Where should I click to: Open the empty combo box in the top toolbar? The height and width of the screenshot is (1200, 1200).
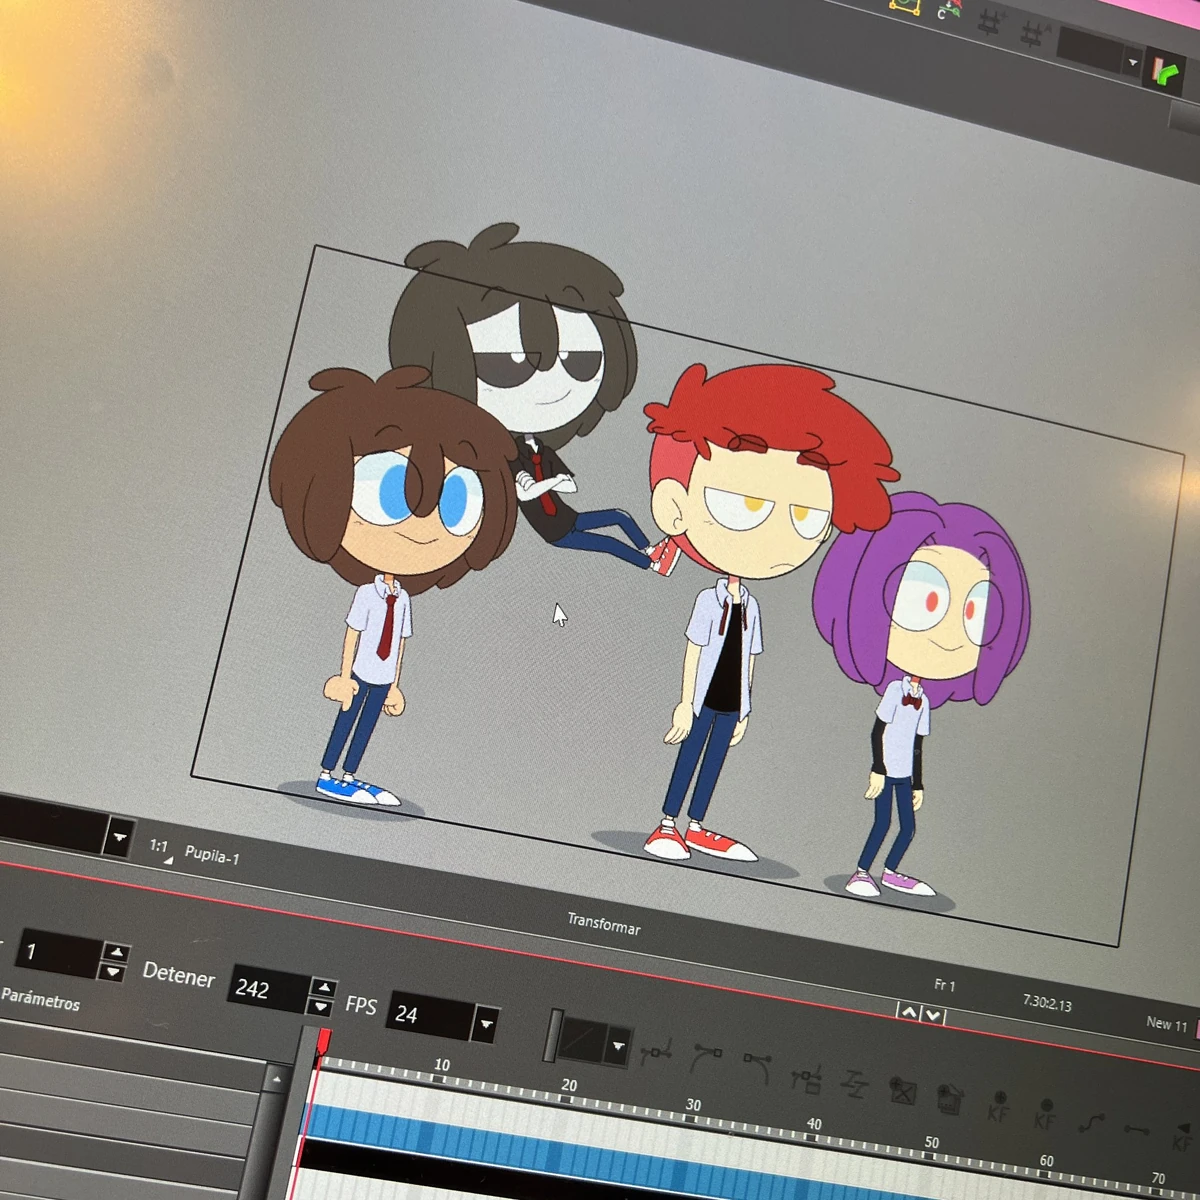tap(1090, 44)
